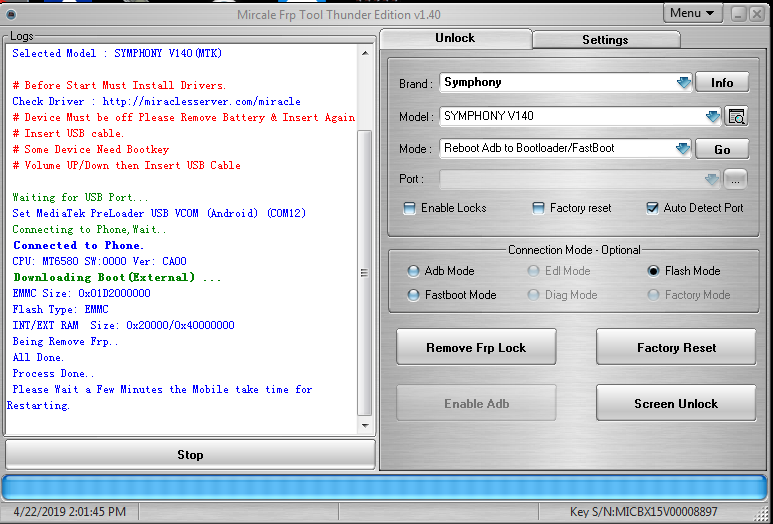This screenshot has height=524, width=773.
Task: Click the Screen Unlock button
Action: [x=676, y=403]
